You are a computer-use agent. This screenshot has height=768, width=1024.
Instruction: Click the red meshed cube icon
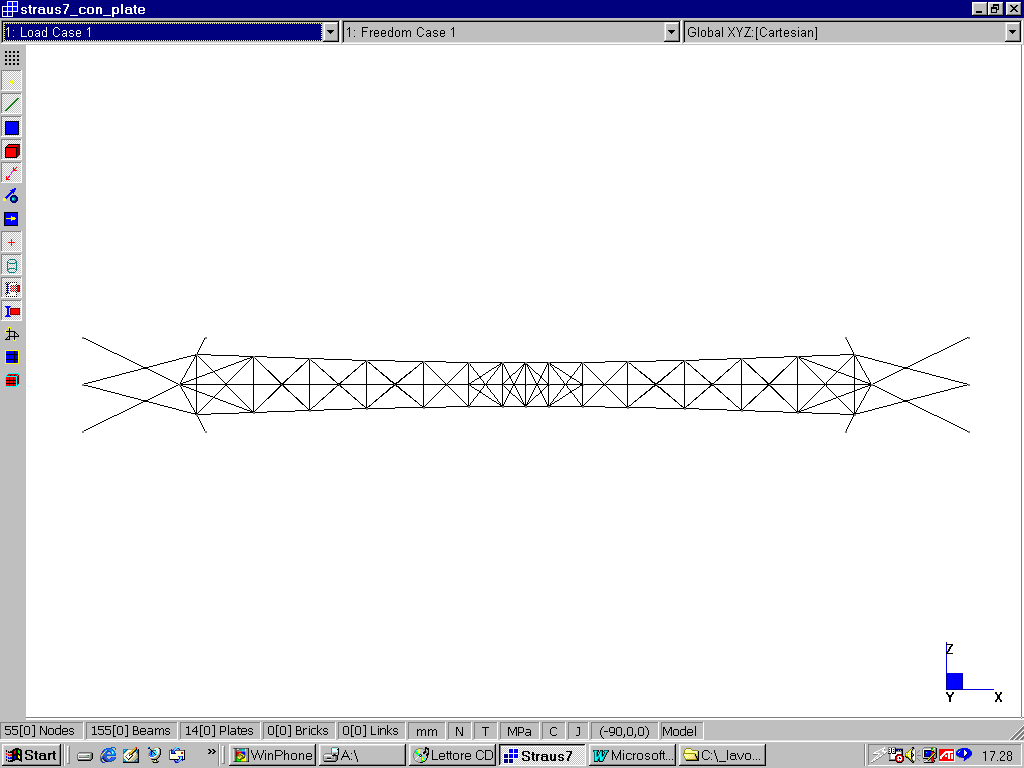[x=12, y=380]
